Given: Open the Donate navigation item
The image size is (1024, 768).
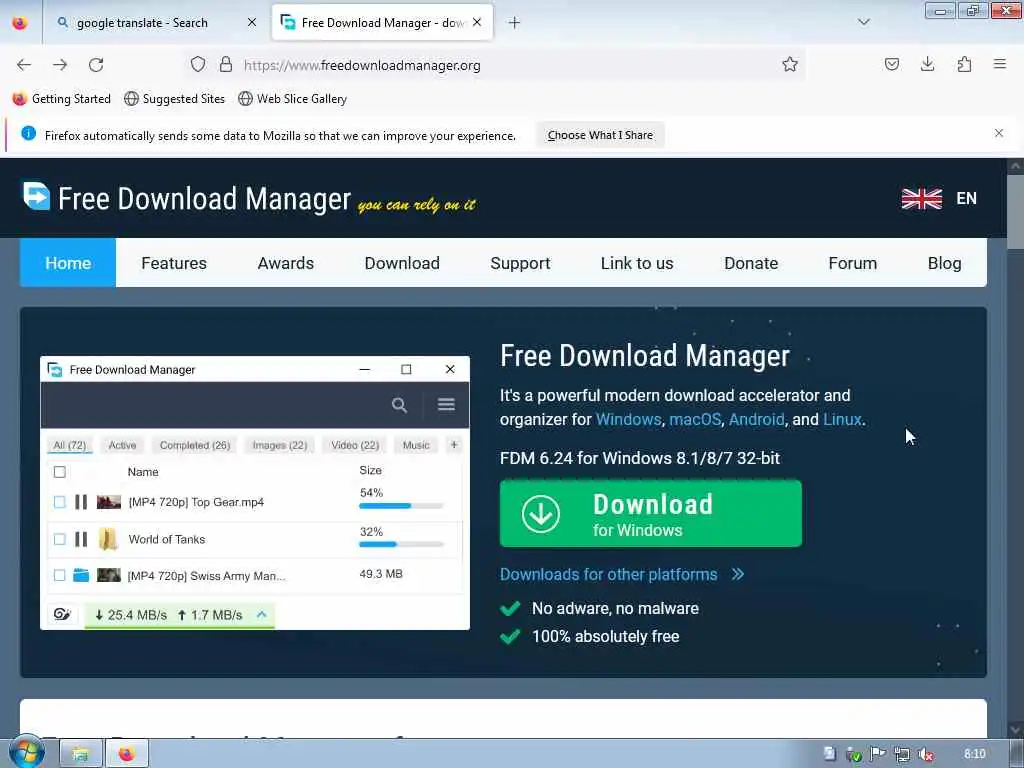Looking at the screenshot, I should click(751, 263).
